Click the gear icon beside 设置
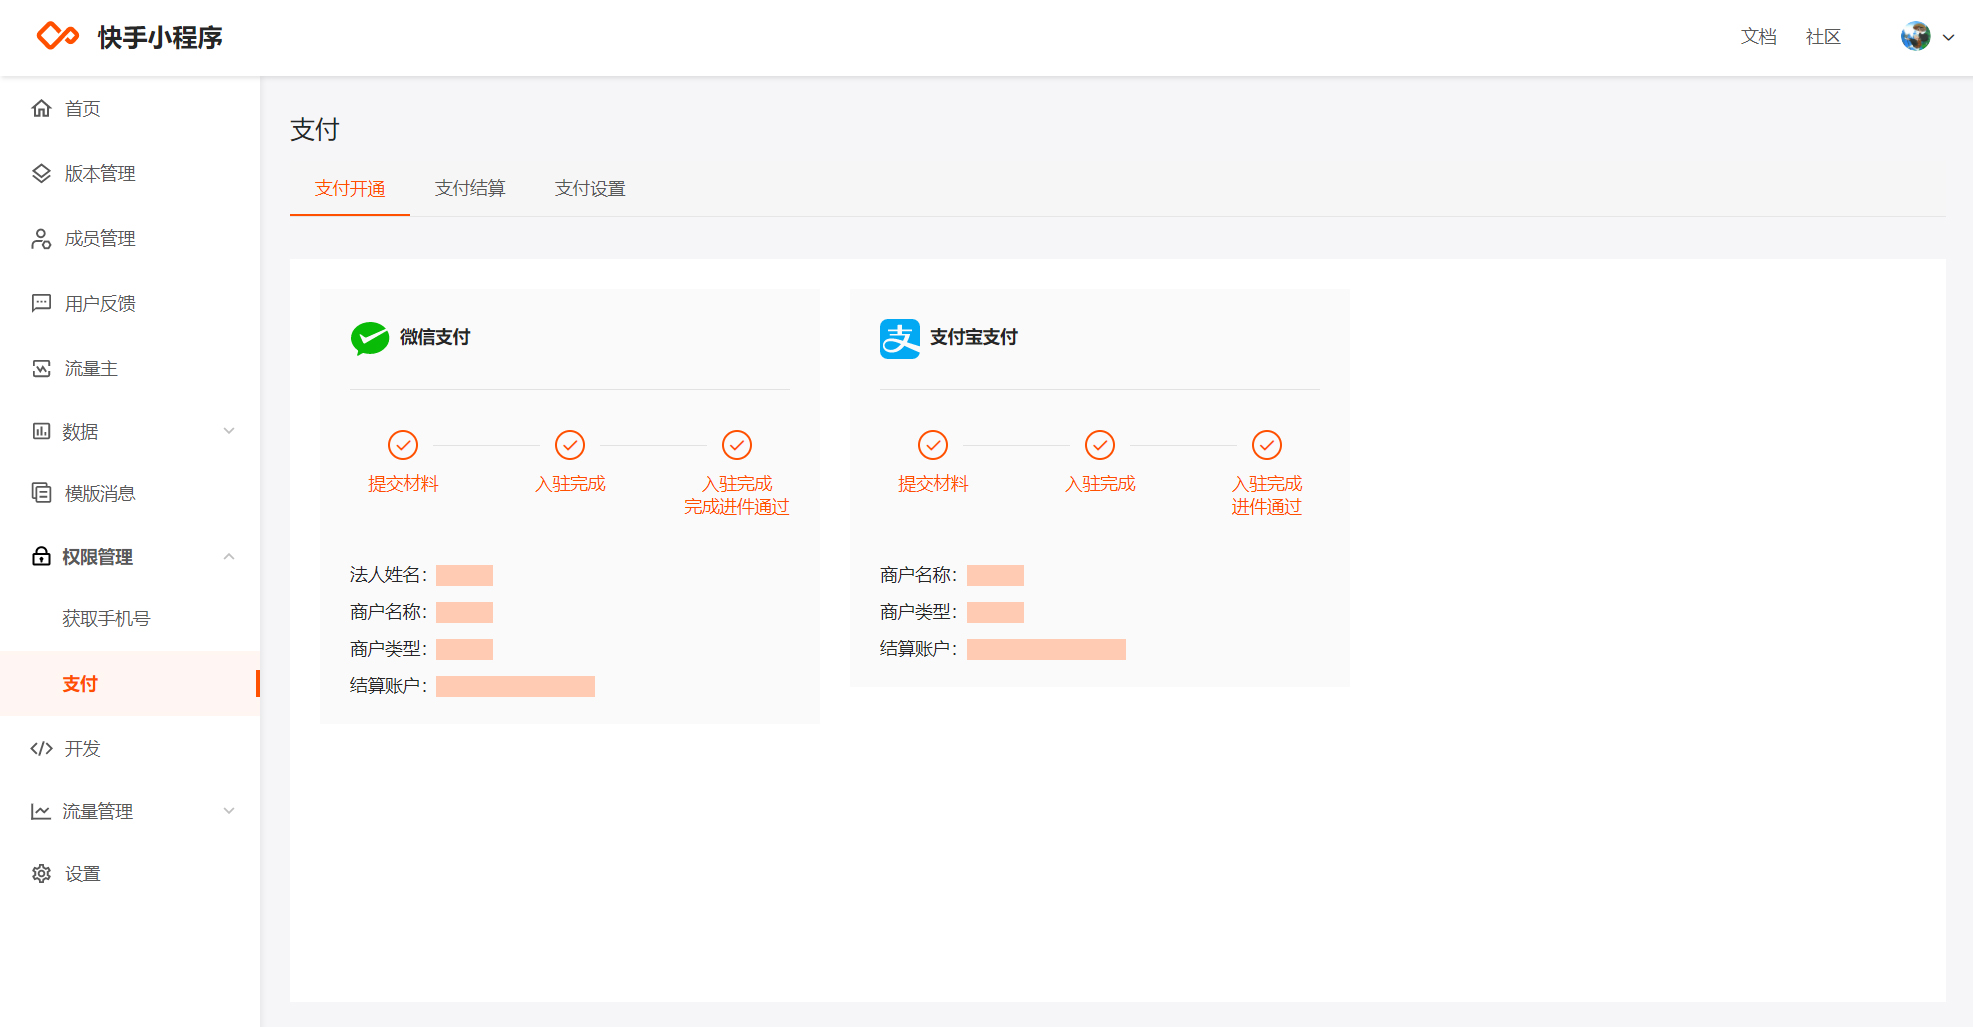This screenshot has height=1027, width=1973. 41,873
